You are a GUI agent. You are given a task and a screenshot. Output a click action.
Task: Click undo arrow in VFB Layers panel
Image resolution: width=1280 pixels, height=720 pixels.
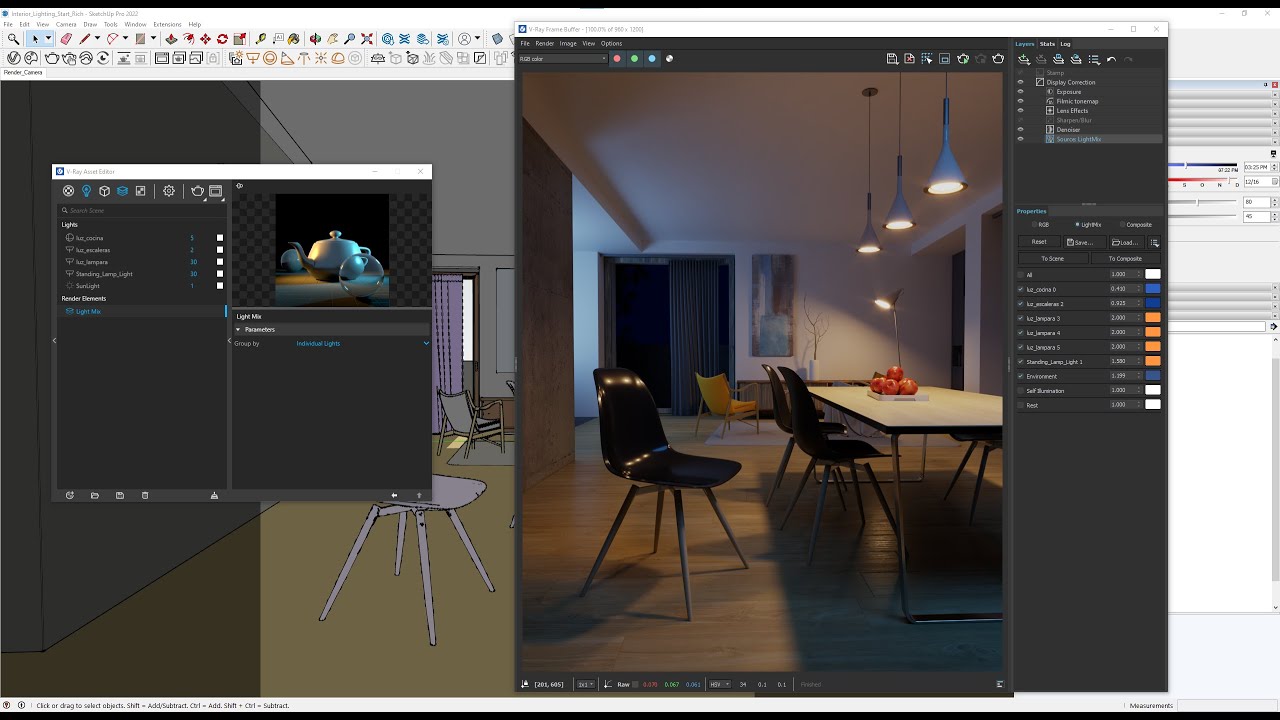[1111, 59]
